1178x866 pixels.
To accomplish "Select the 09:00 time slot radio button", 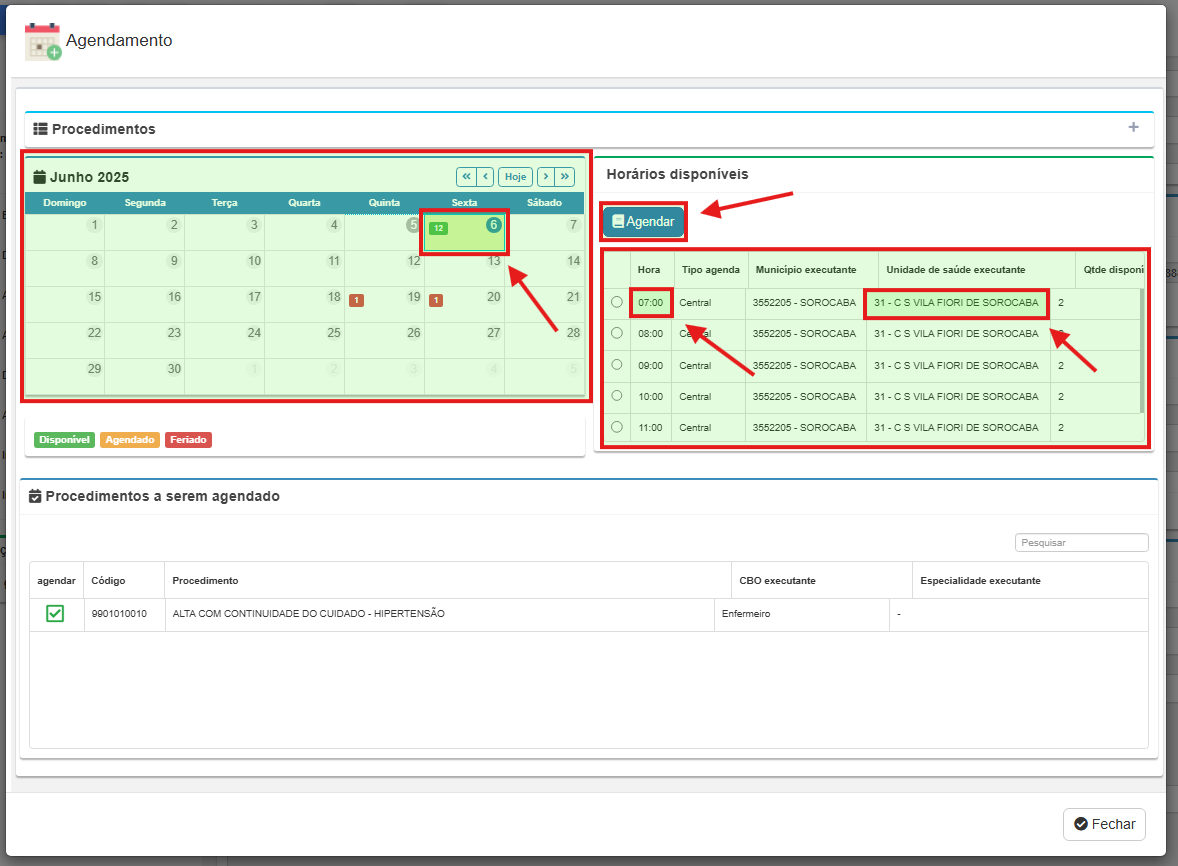I will tap(617, 365).
